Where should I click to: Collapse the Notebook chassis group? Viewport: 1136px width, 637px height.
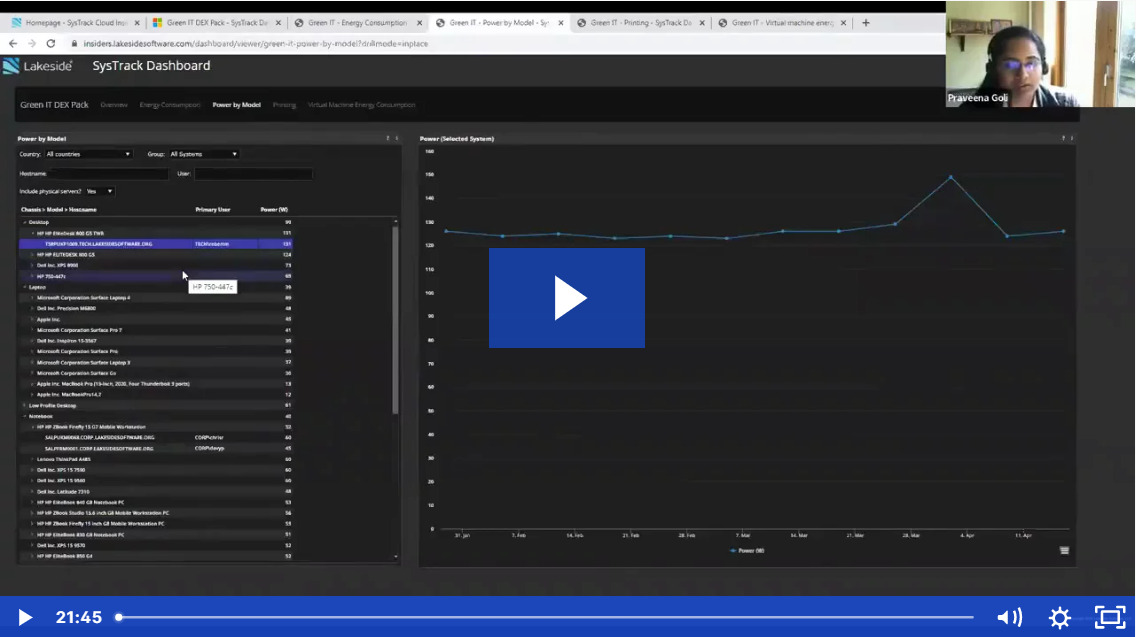coord(24,417)
